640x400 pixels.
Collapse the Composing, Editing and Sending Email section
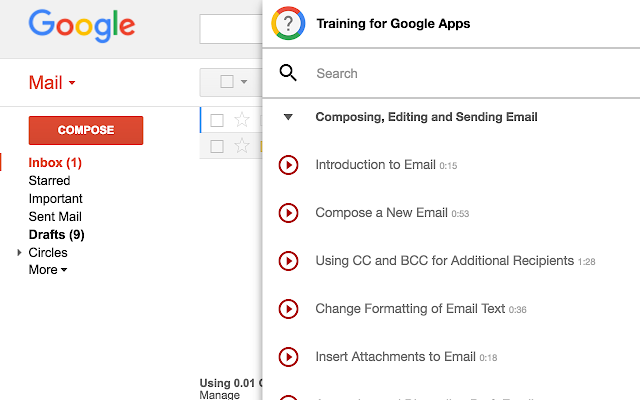pos(288,117)
